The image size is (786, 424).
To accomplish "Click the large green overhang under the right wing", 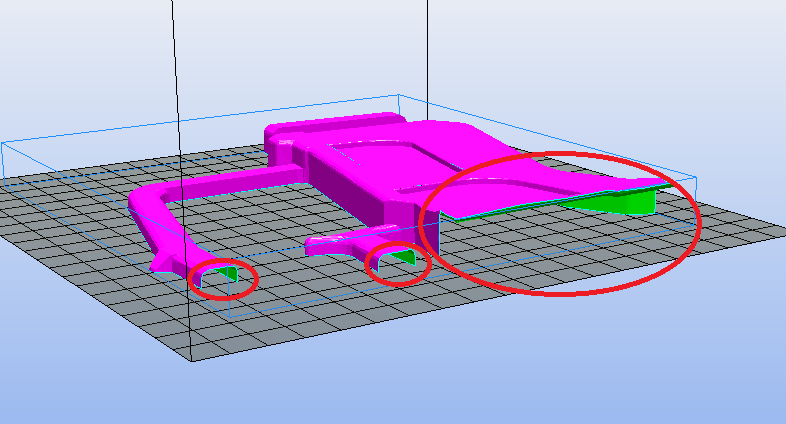I will 617,201.
